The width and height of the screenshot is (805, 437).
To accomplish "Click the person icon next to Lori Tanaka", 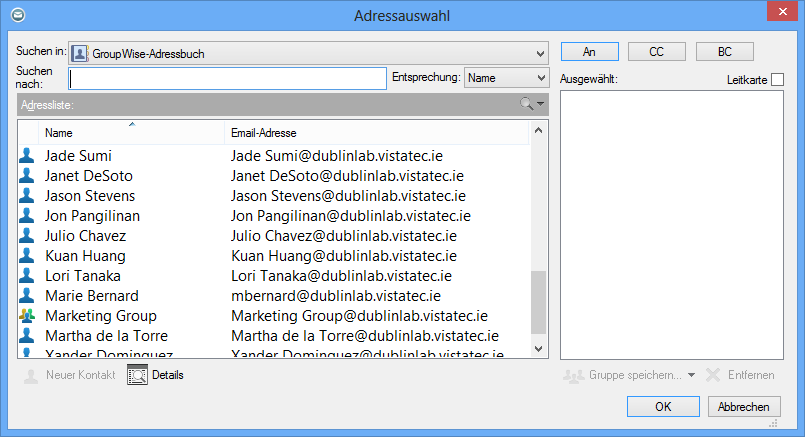I will (x=27, y=275).
